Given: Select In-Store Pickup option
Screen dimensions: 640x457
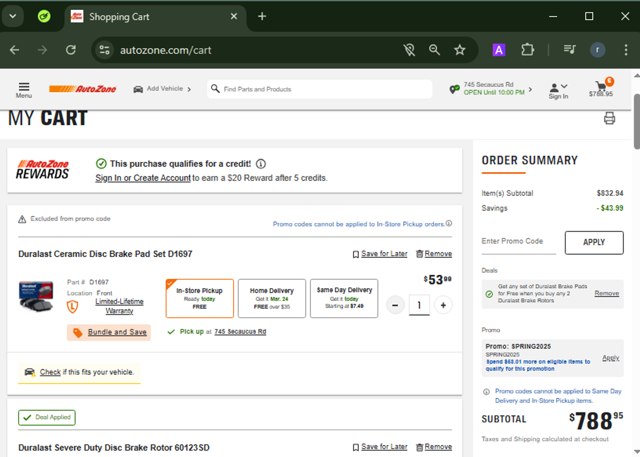Looking at the screenshot, I should (x=199, y=298).
